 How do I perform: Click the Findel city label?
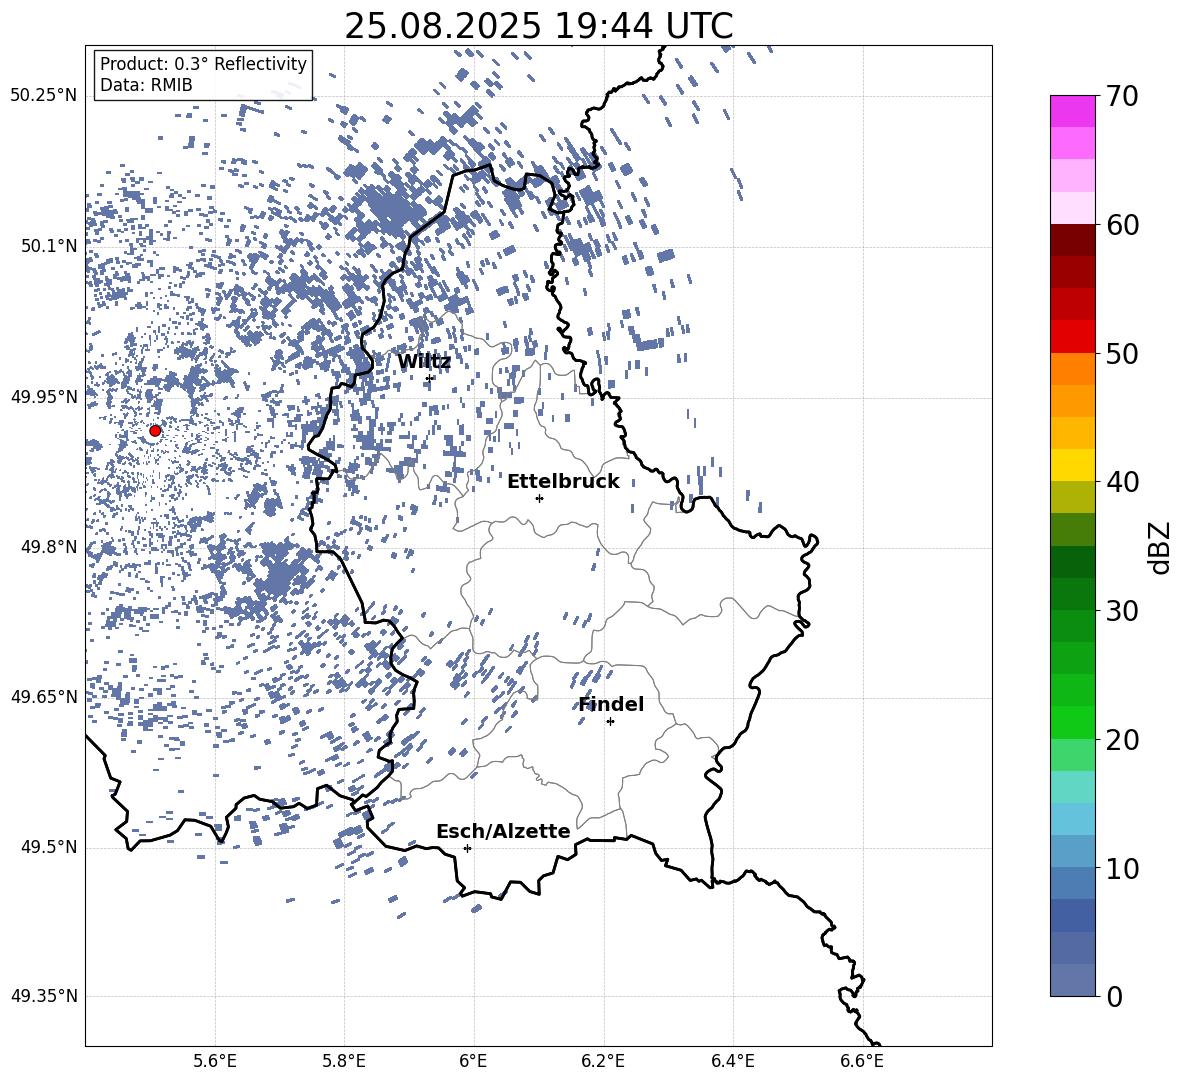coord(611,704)
